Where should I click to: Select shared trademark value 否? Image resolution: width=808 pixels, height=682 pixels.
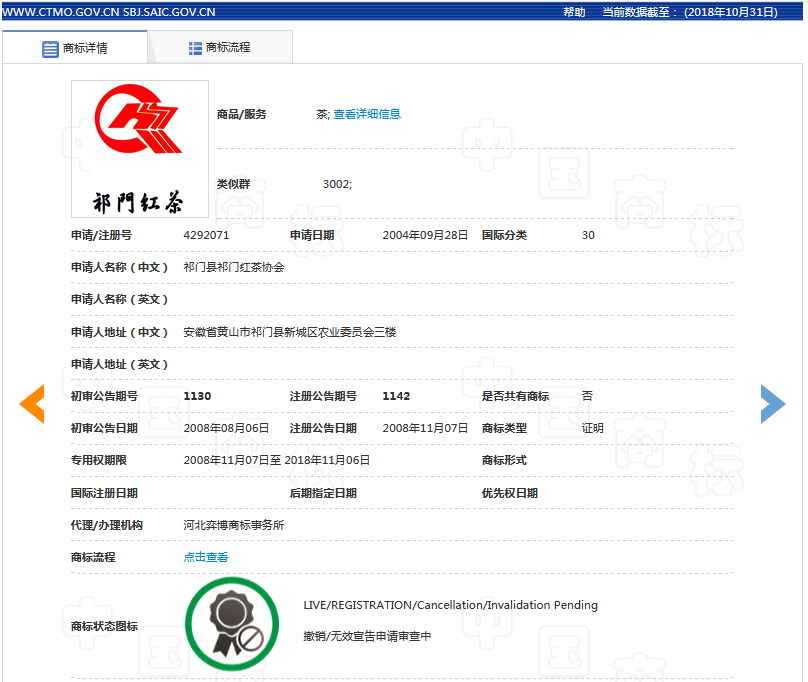(x=587, y=396)
